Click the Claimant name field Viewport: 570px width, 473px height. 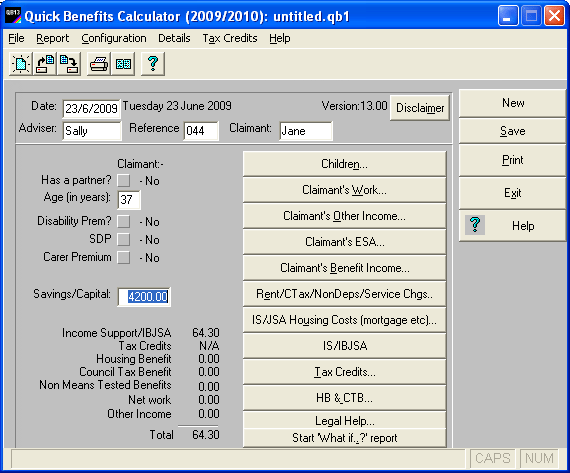pos(306,131)
